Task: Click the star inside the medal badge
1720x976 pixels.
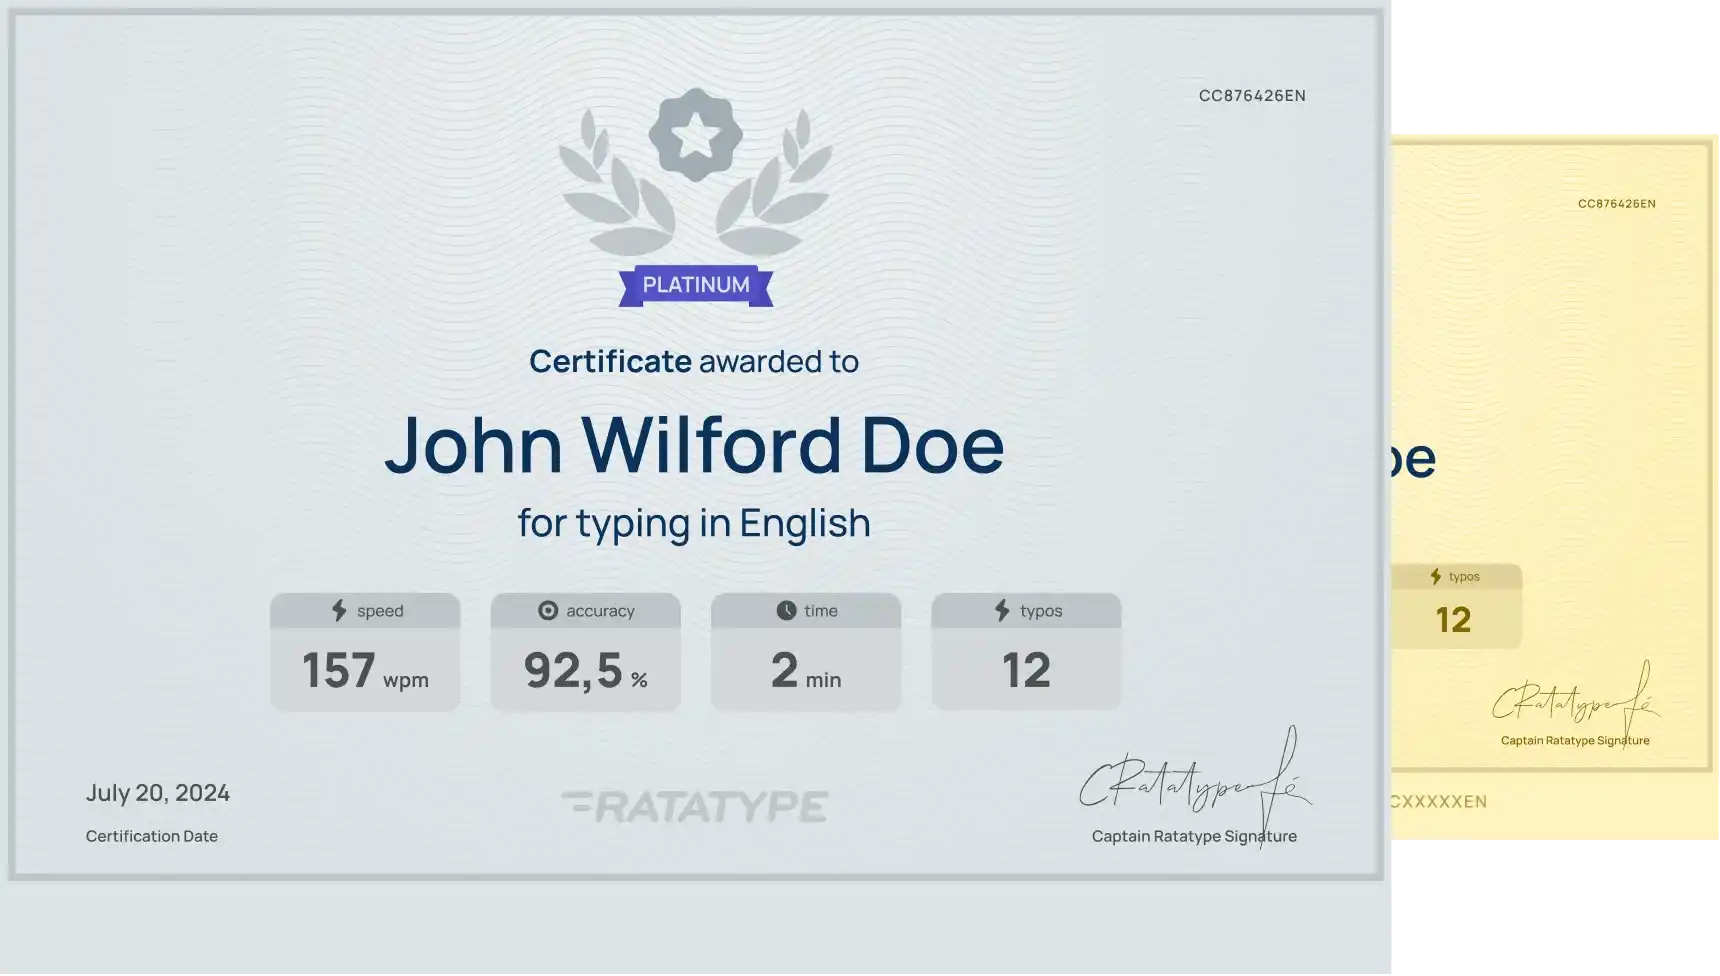Action: point(695,136)
